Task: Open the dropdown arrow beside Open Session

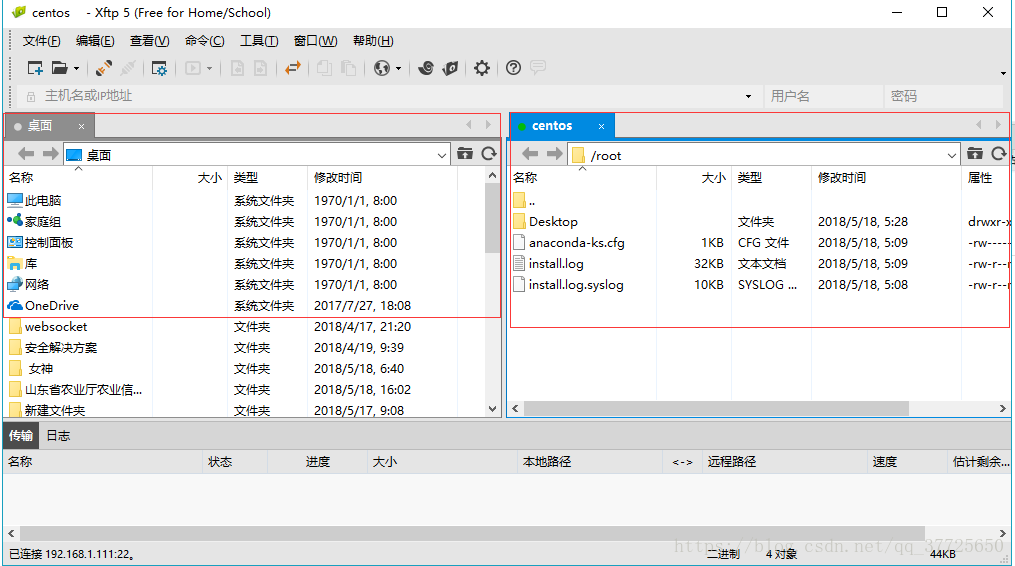Action: coord(76,68)
